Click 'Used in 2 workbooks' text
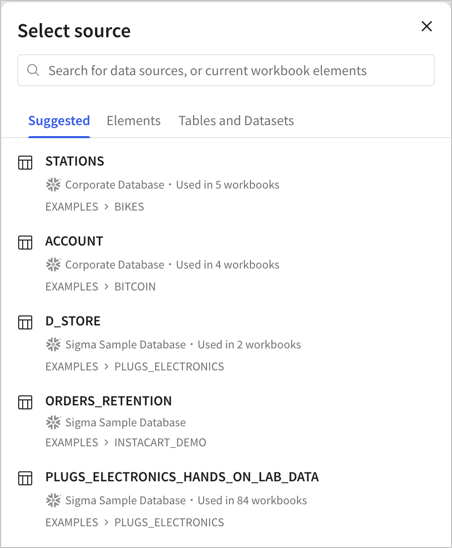The image size is (452, 548). 249,345
